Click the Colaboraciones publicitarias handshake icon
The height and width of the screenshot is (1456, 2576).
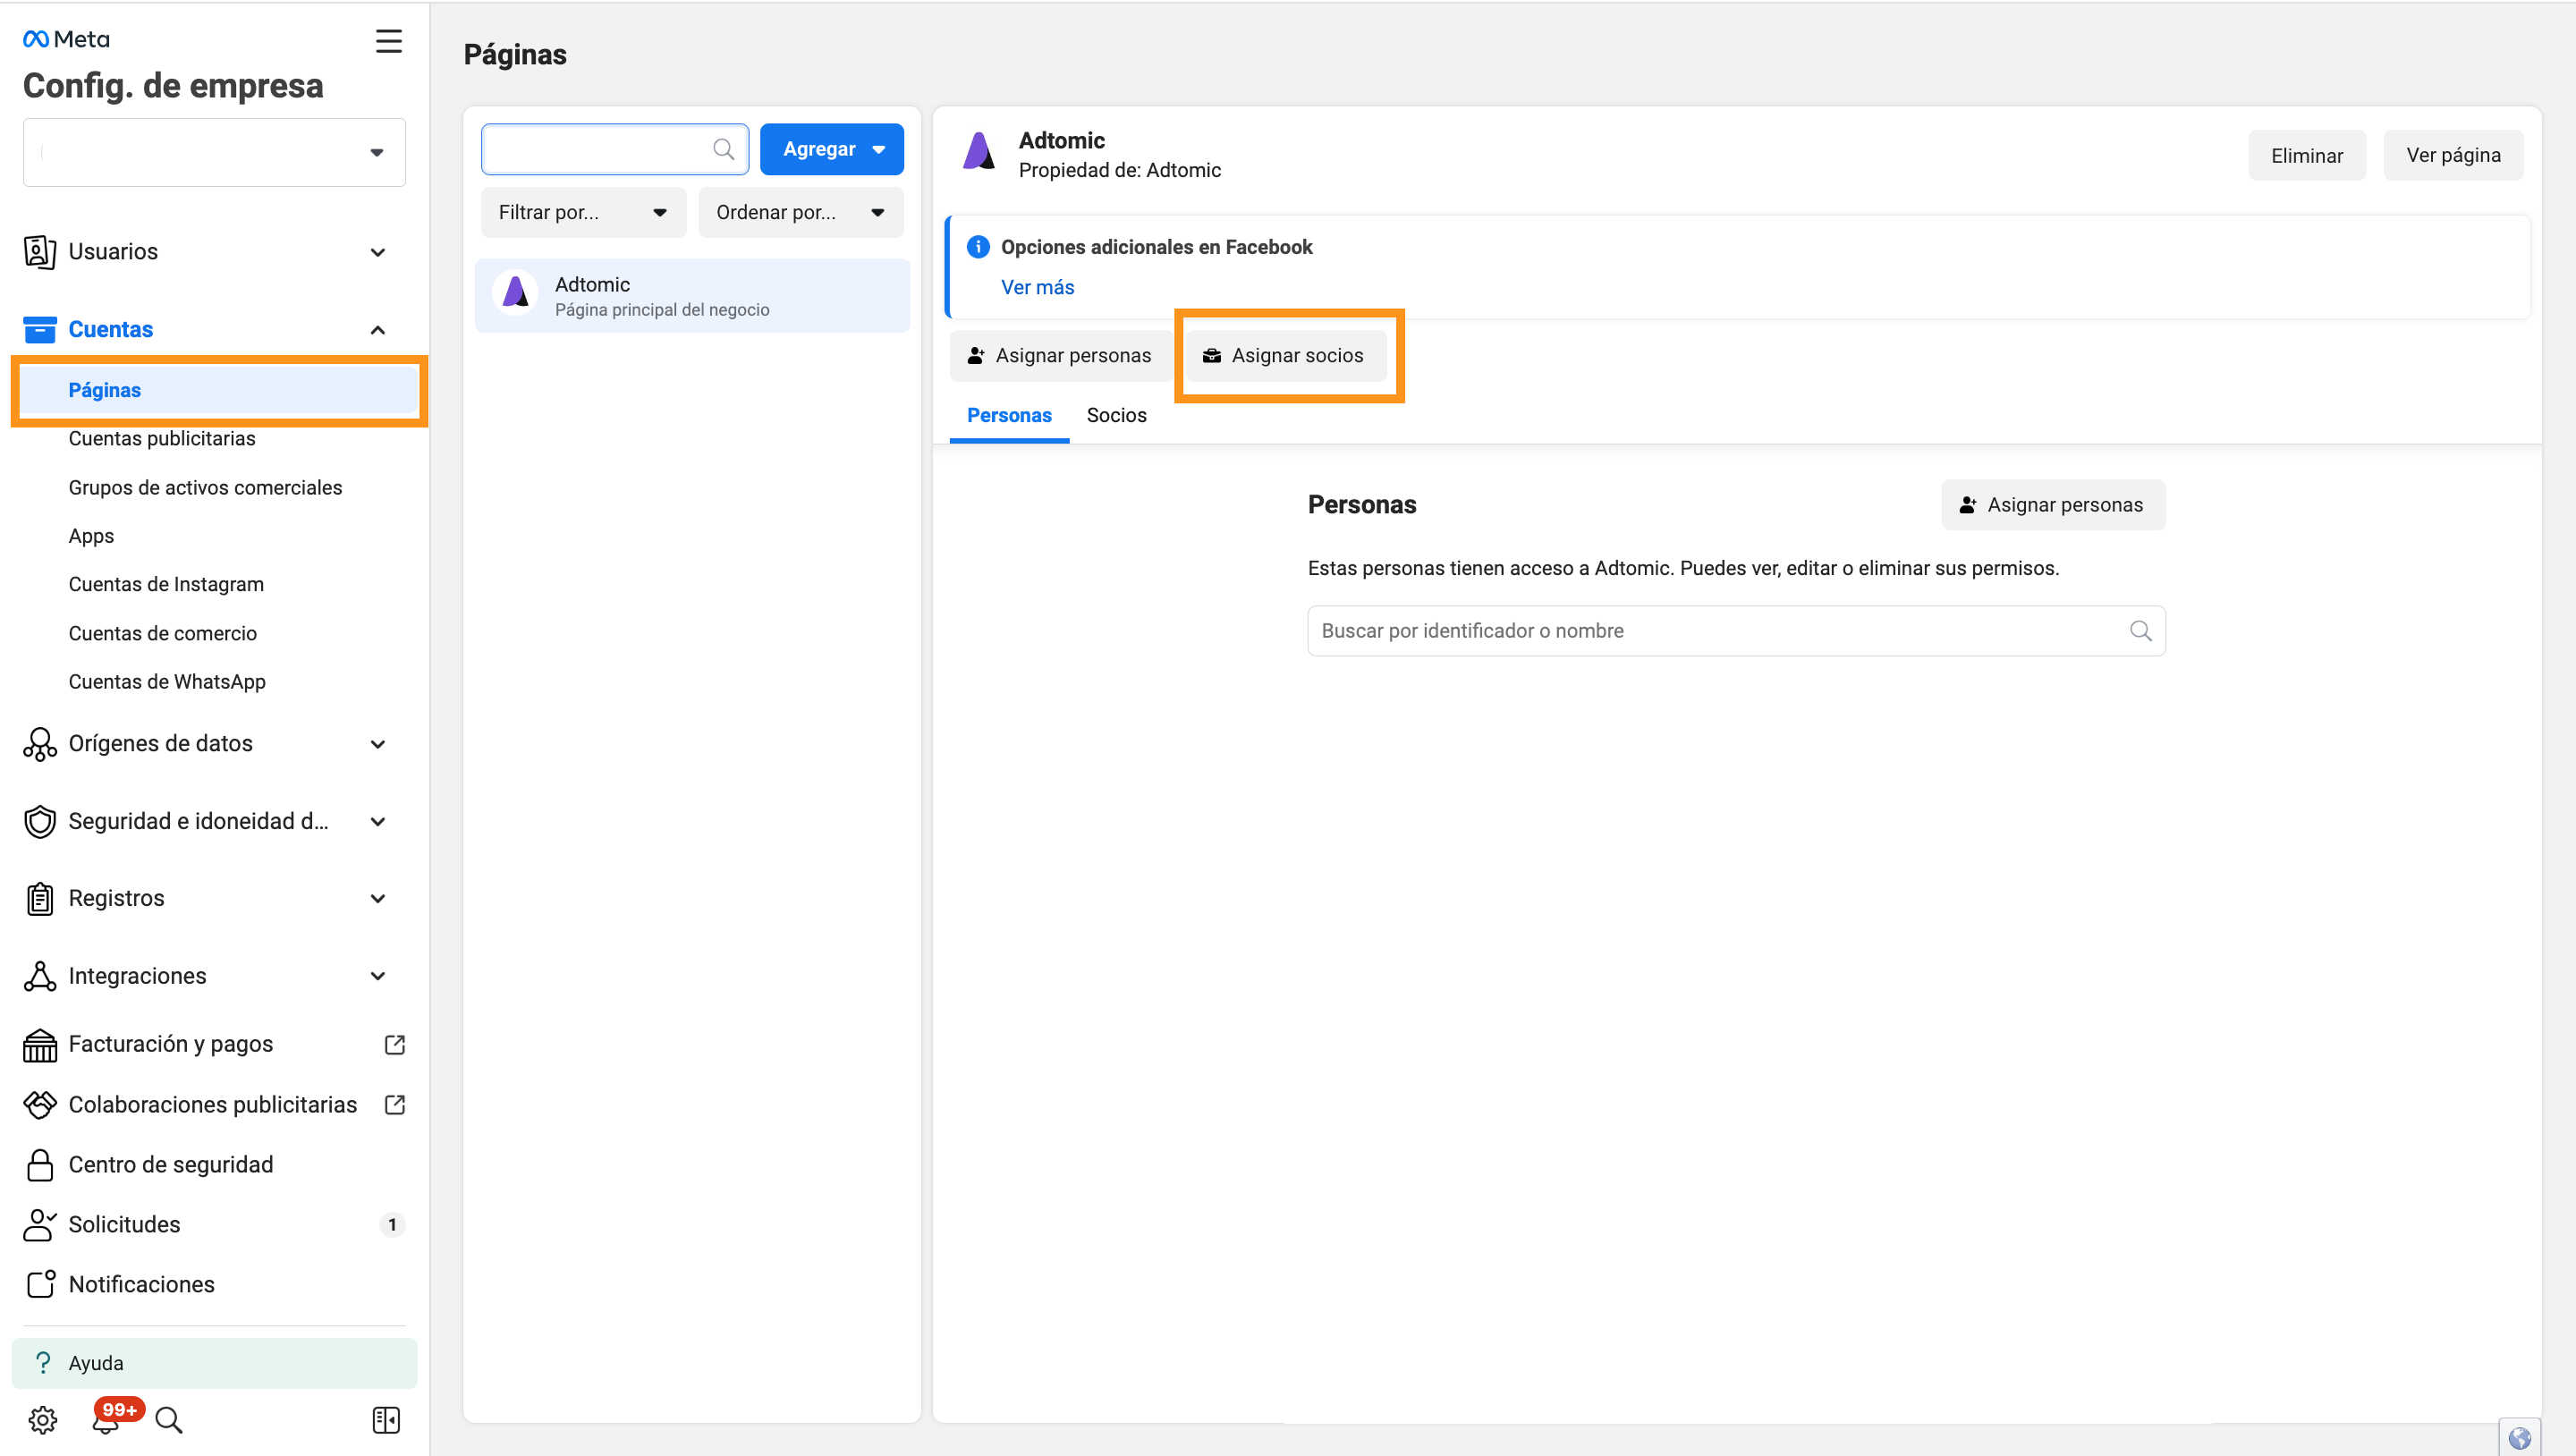tap(39, 1105)
